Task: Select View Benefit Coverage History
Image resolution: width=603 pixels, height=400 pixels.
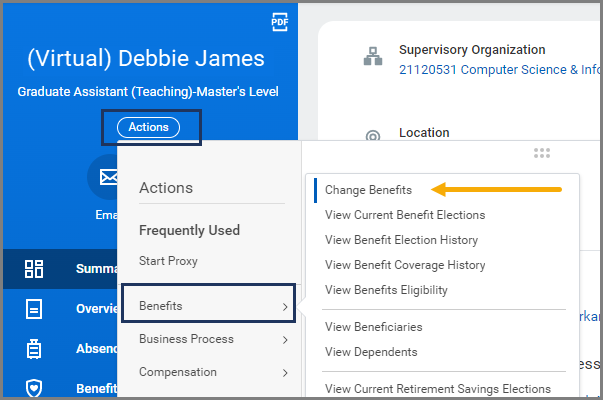Action: [405, 265]
